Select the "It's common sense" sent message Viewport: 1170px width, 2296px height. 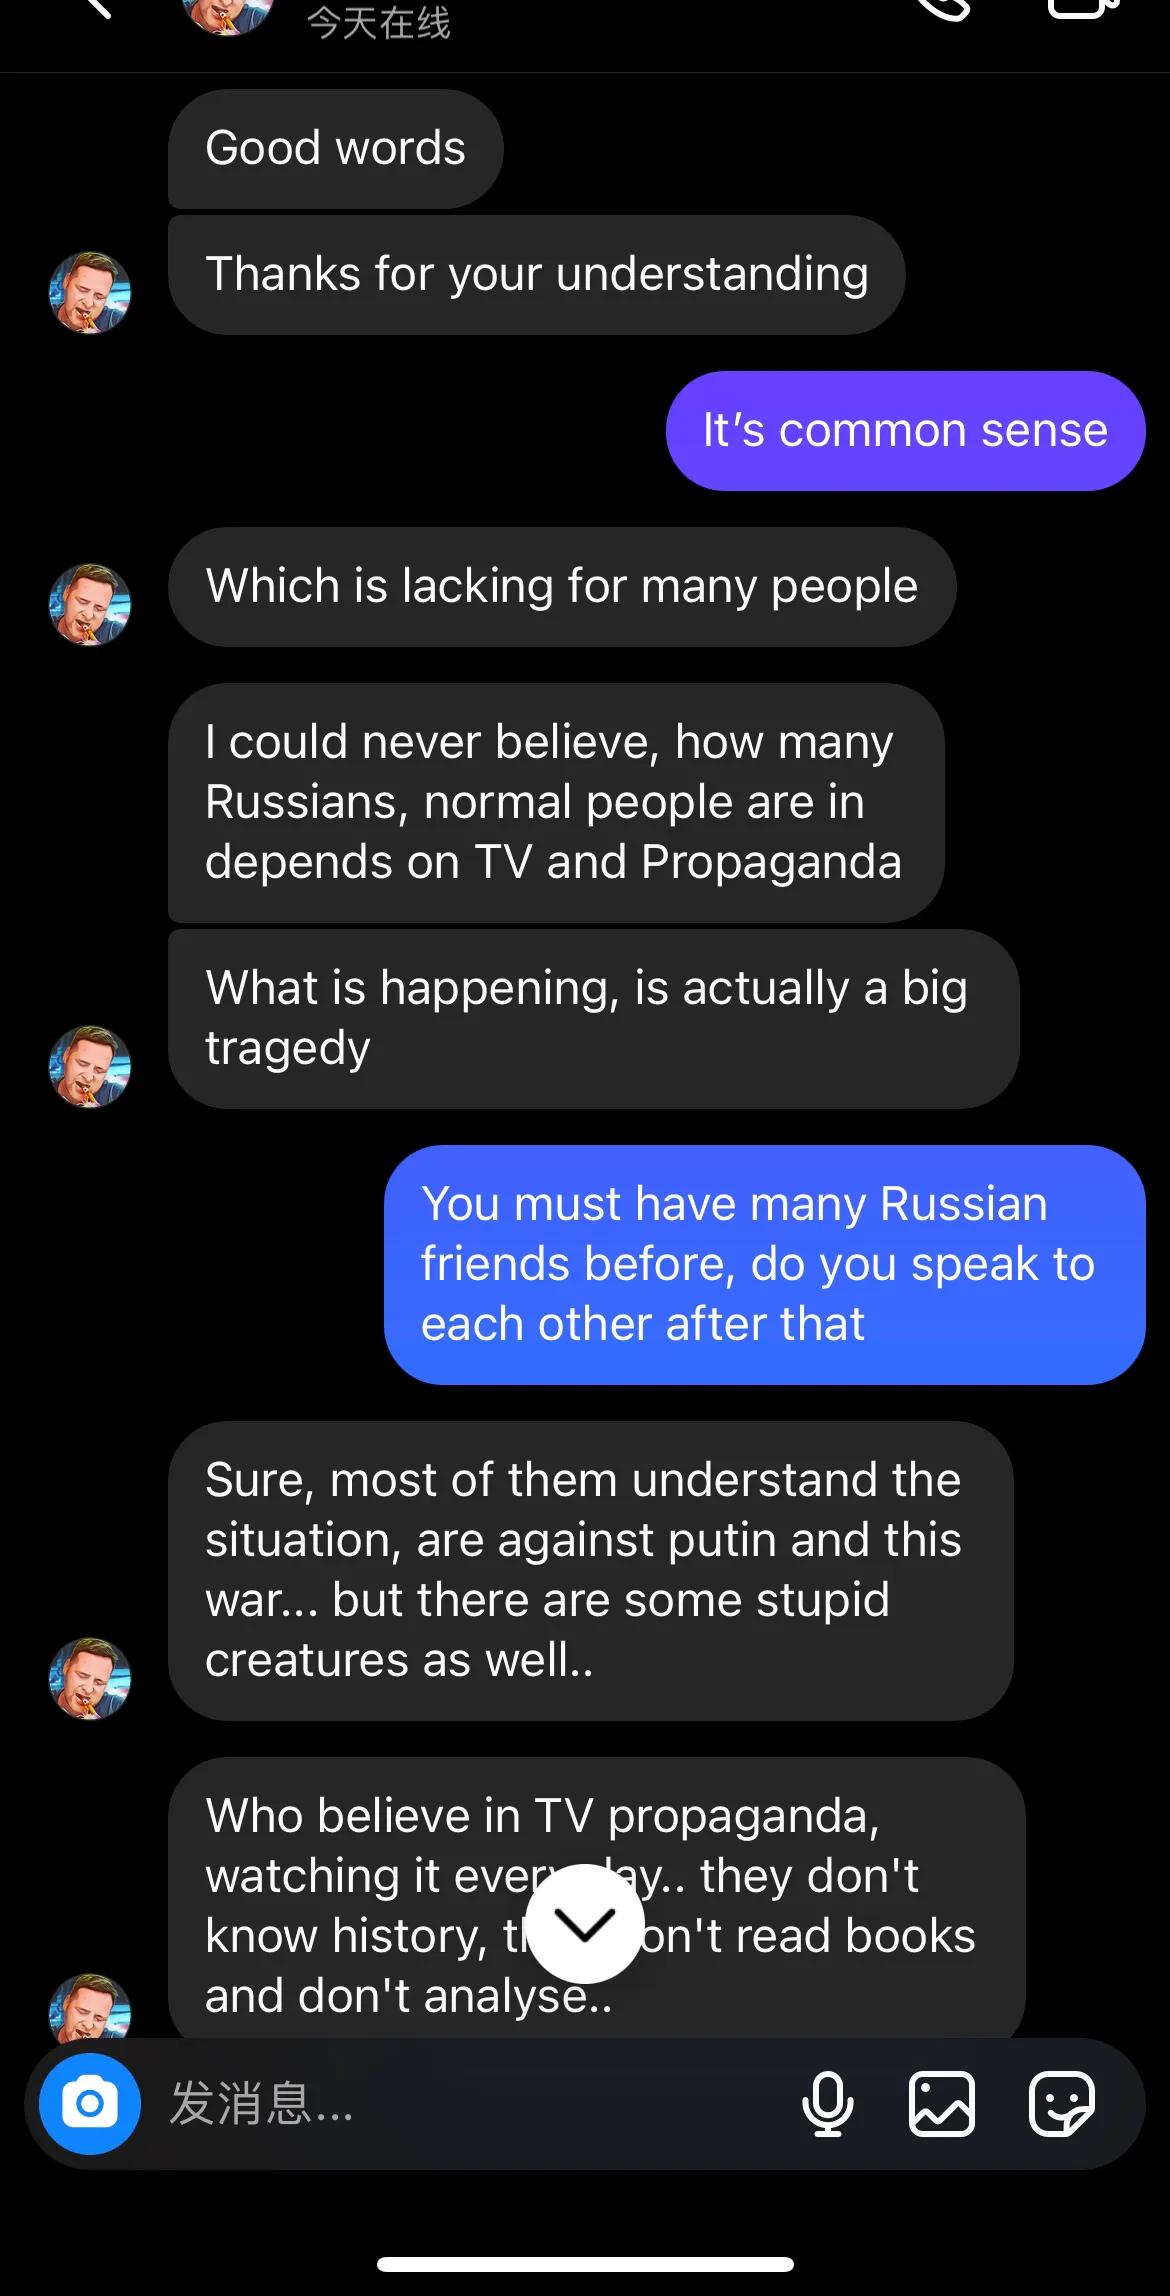[x=905, y=431]
